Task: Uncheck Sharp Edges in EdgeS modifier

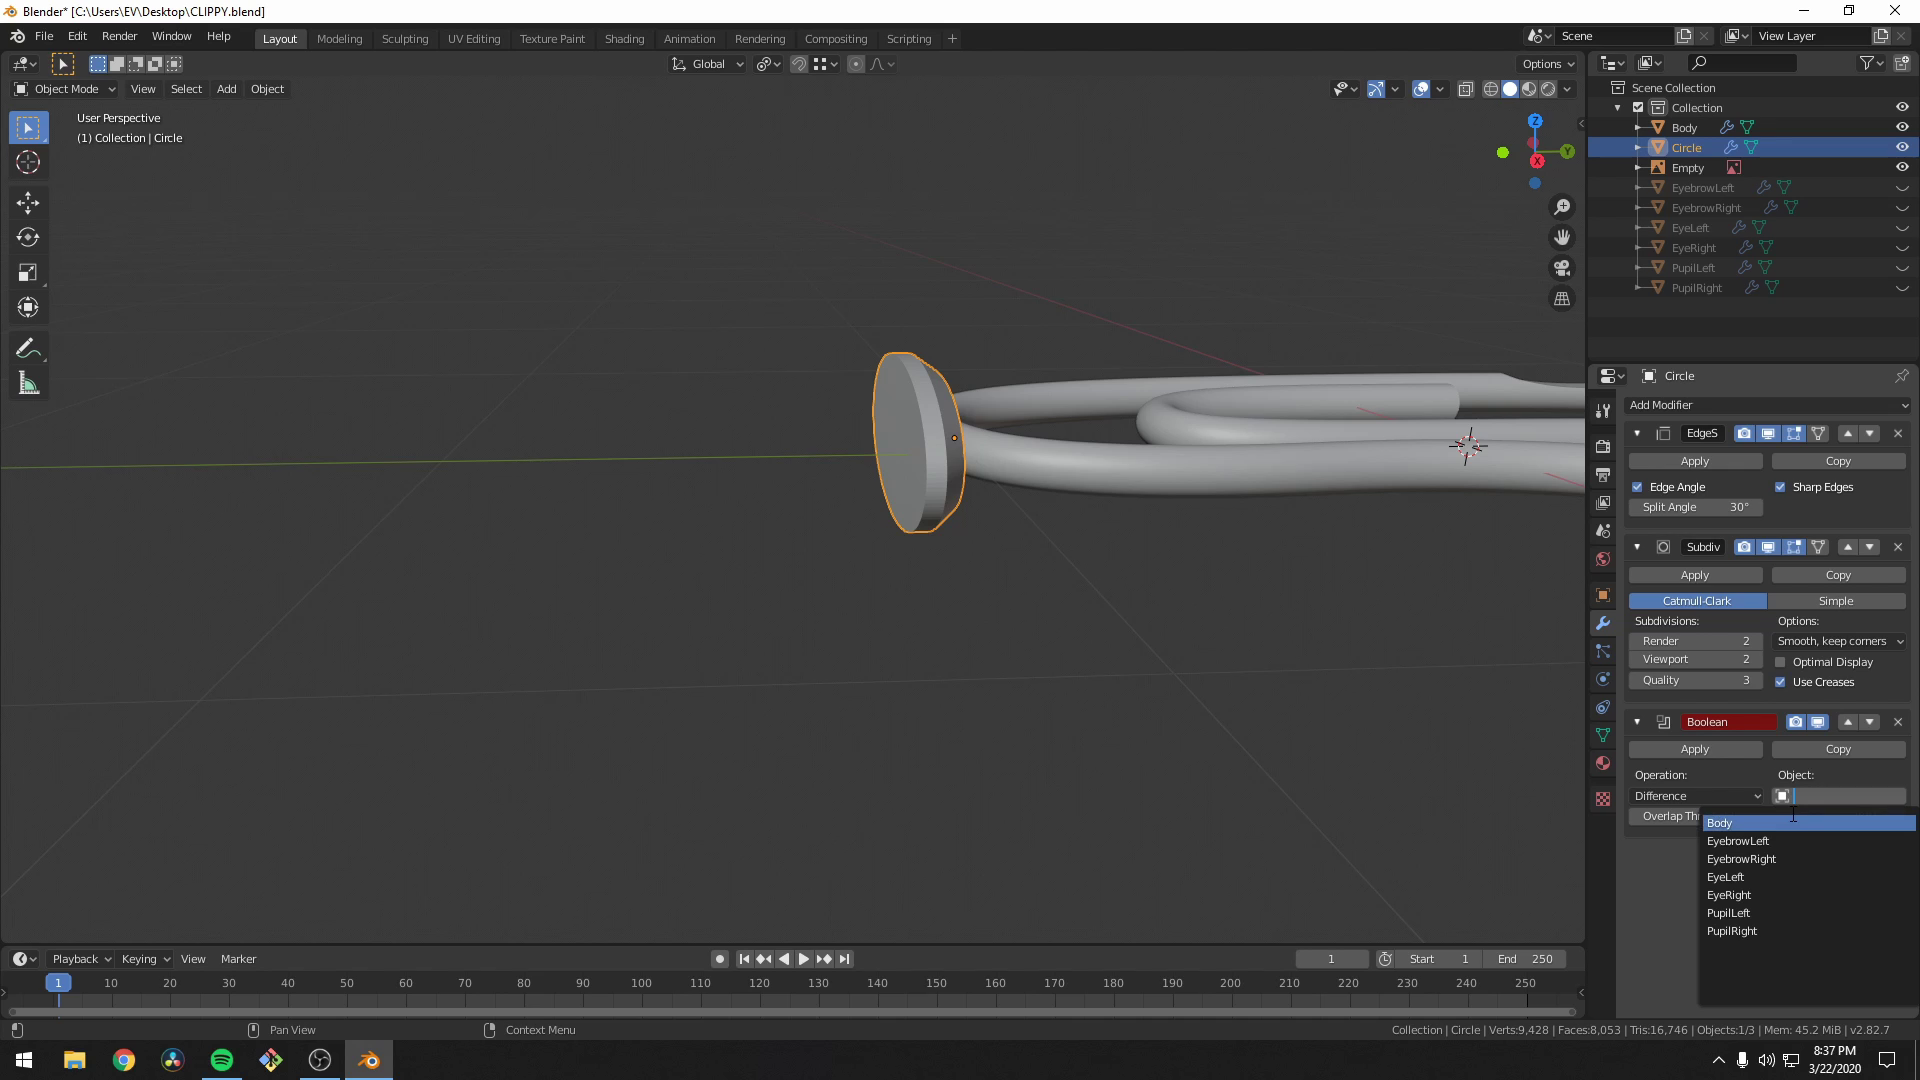Action: pyautogui.click(x=1781, y=487)
